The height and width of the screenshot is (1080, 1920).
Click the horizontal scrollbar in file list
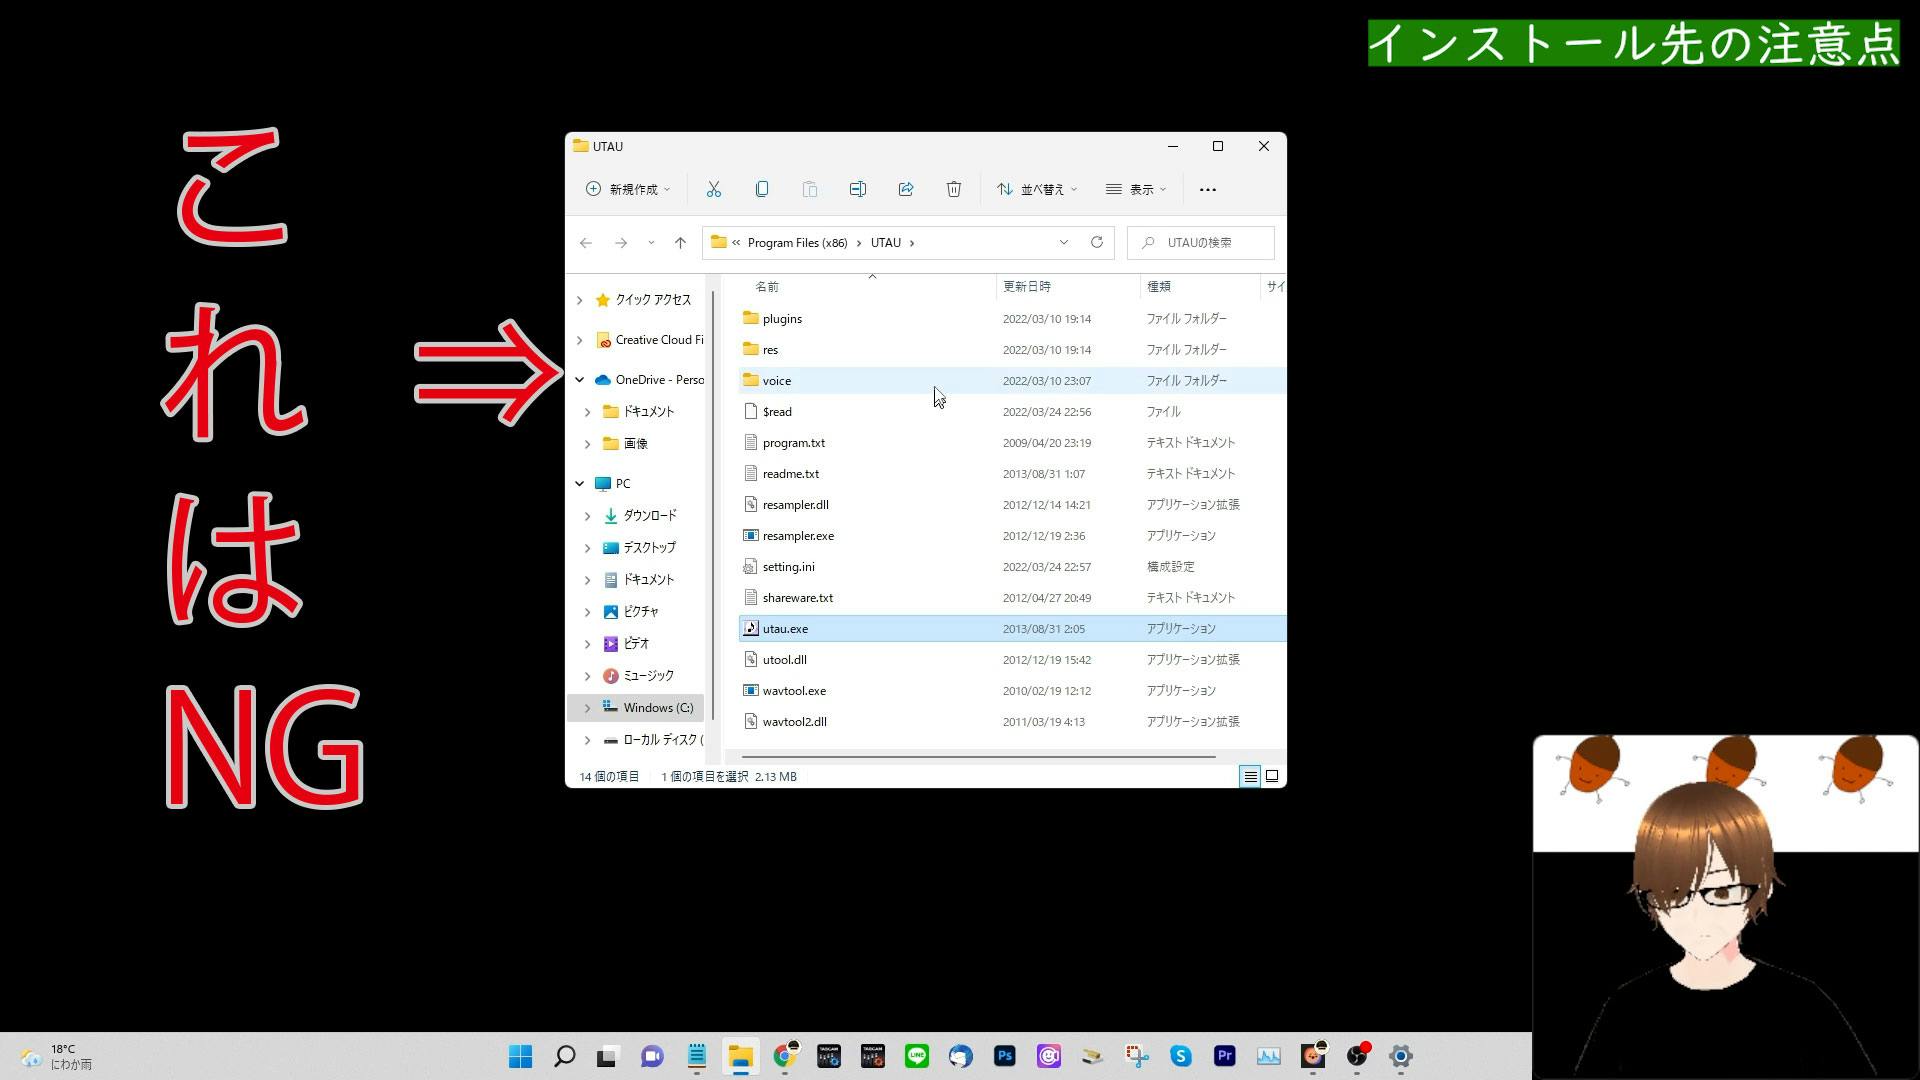[978, 757]
